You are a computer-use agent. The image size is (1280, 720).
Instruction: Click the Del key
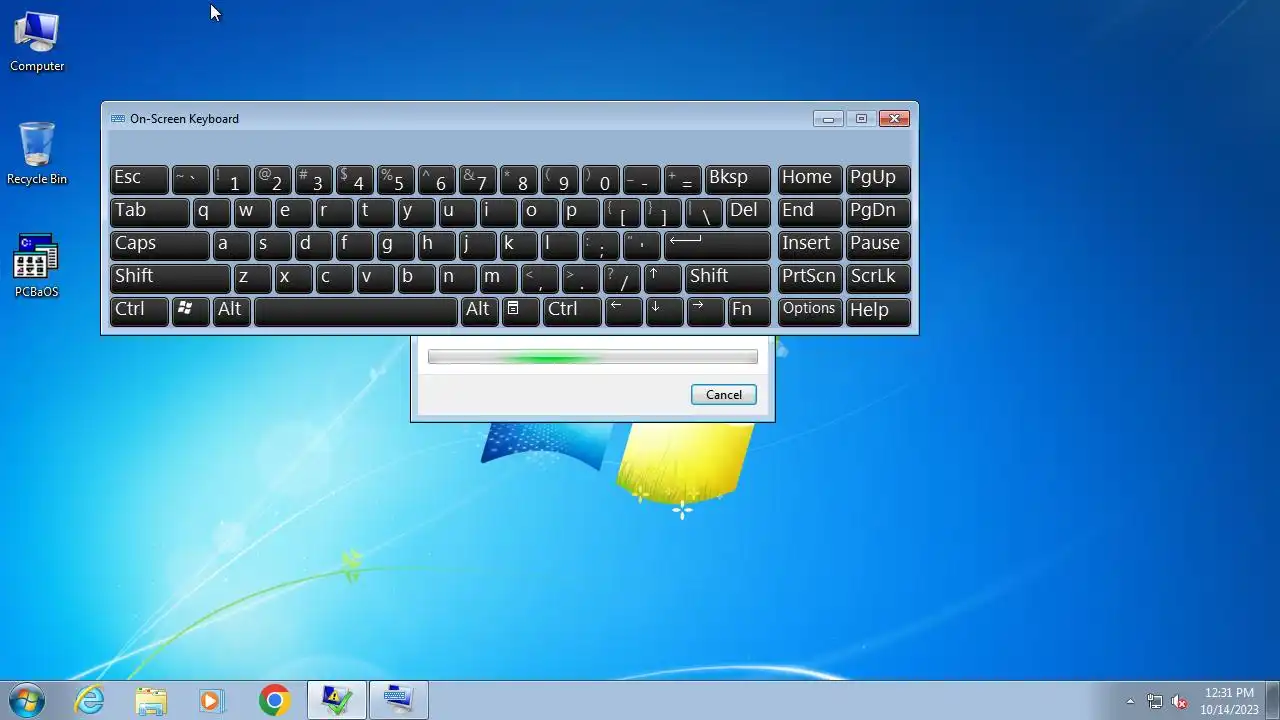748,211
